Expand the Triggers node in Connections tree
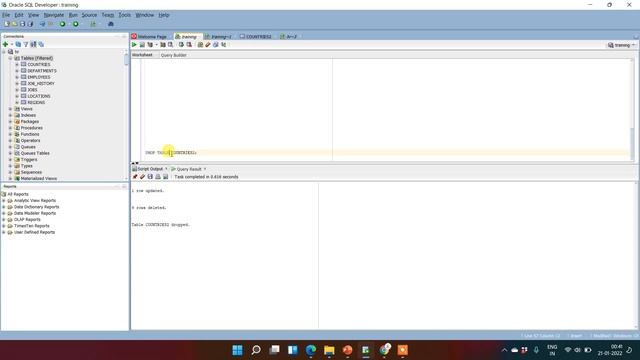This screenshot has width=640, height=360. click(x=11, y=160)
